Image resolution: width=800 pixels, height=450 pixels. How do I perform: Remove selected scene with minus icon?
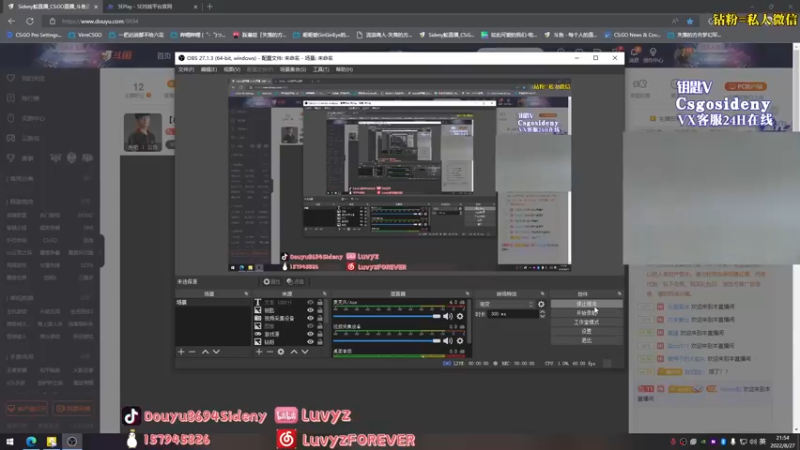click(192, 352)
